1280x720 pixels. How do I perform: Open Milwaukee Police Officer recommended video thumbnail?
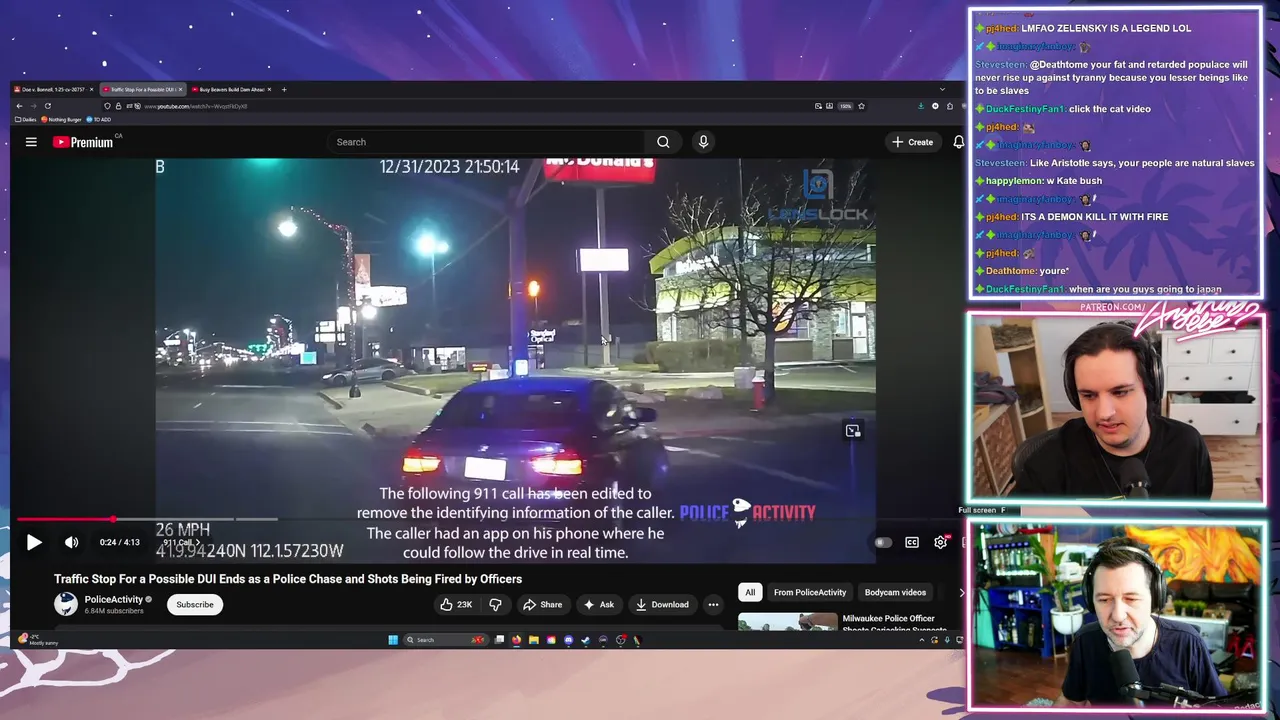(x=788, y=621)
